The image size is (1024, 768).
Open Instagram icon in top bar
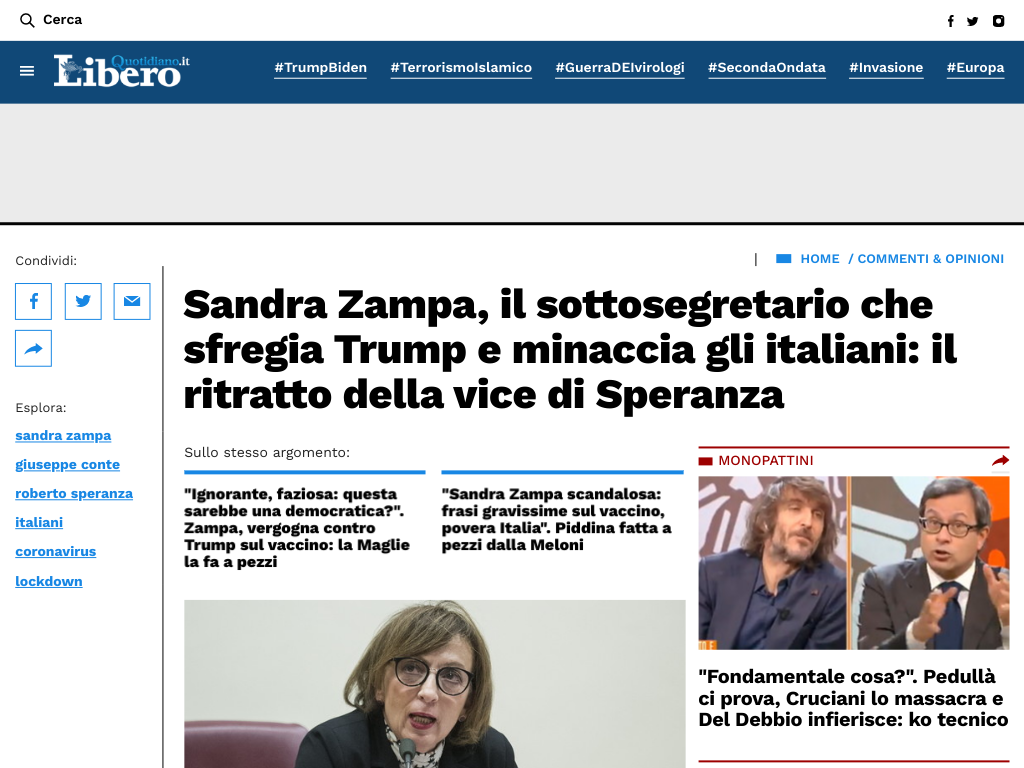pyautogui.click(x=999, y=21)
